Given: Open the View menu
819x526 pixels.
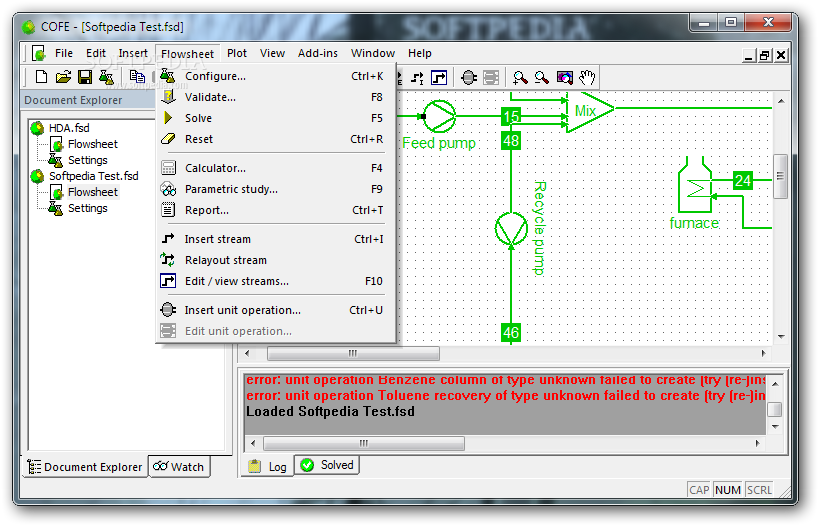Looking at the screenshot, I should (x=272, y=53).
